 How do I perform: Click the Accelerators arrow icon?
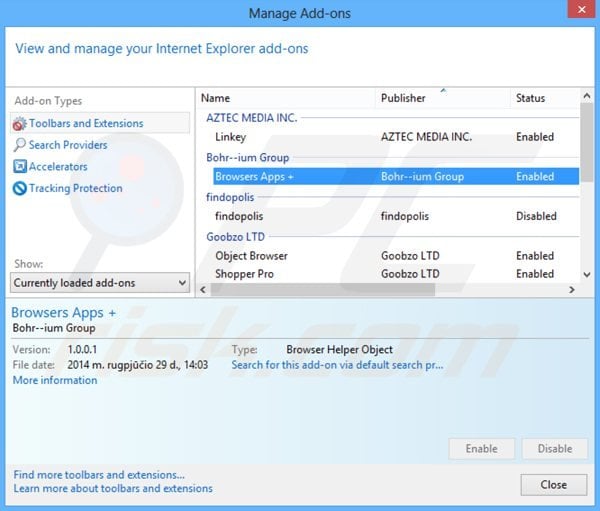point(20,167)
